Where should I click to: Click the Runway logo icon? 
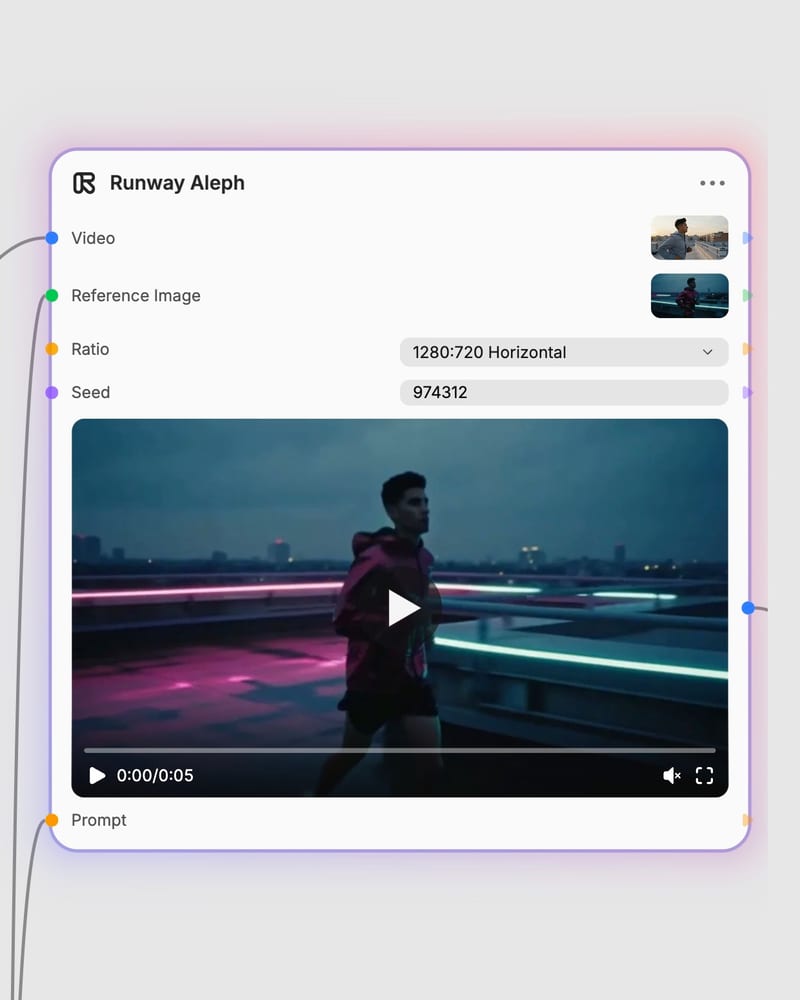84,183
